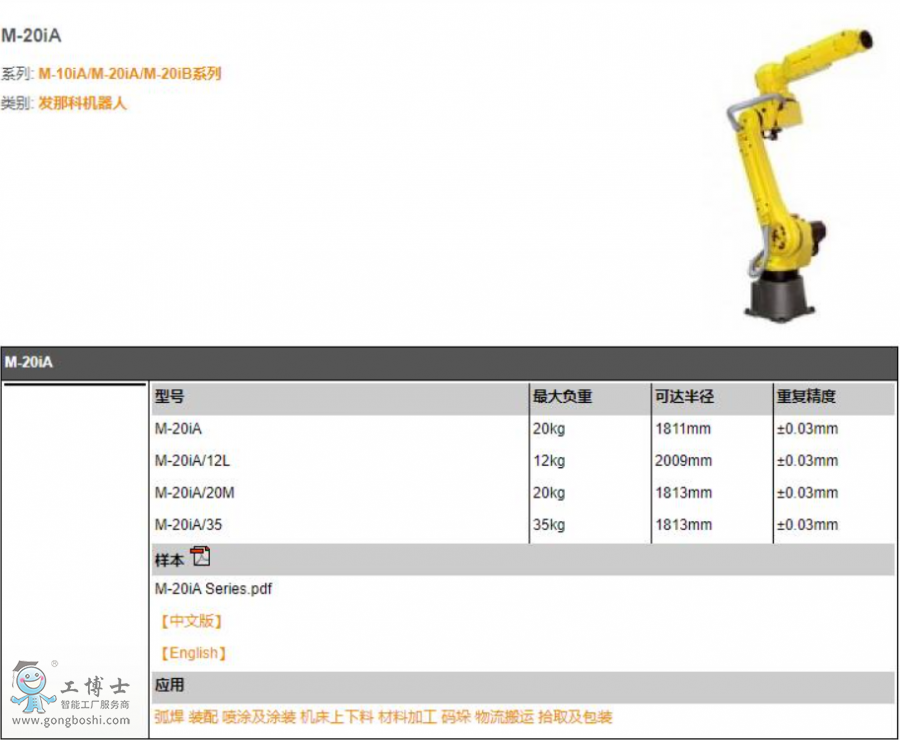
Task: Open the 机床上下料 application link
Action: tap(337, 717)
